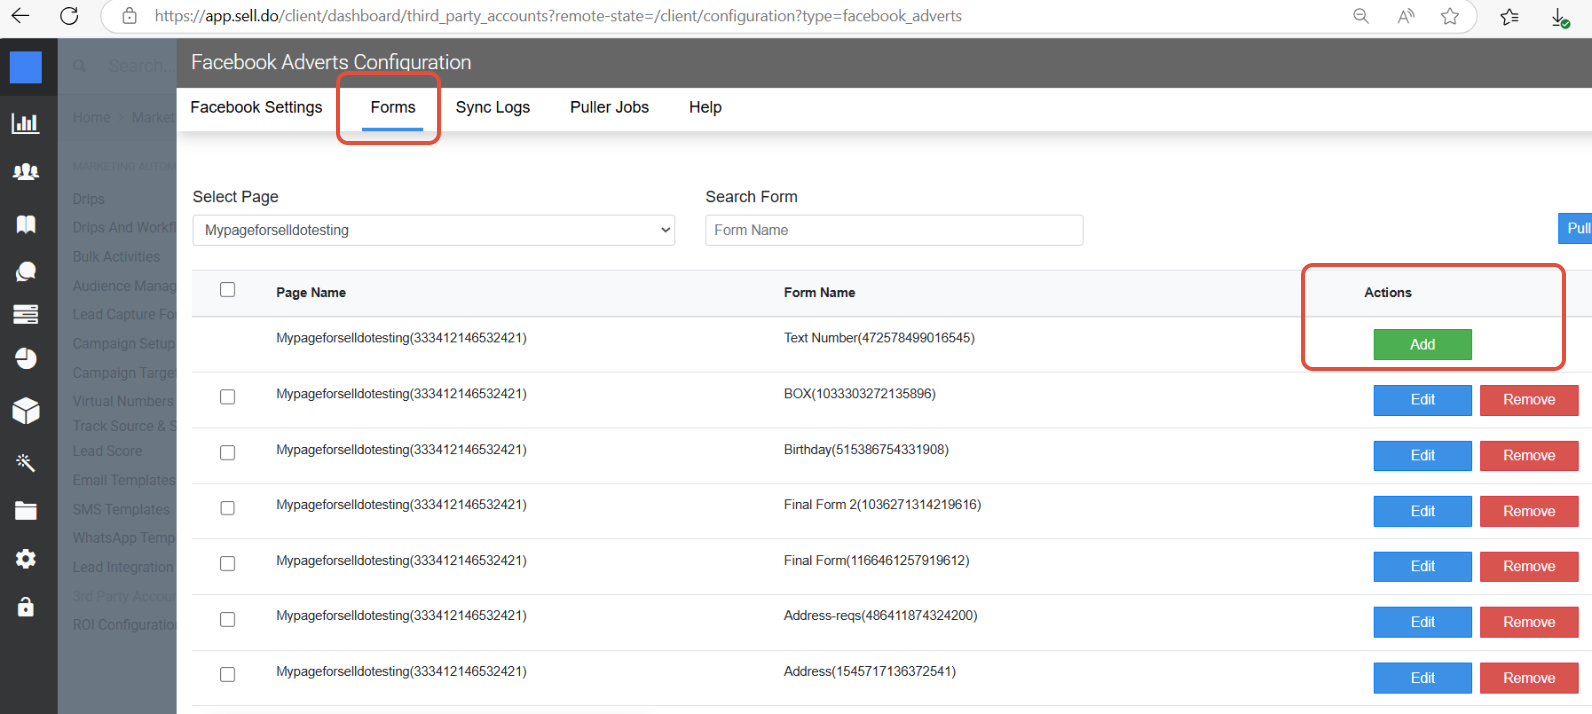Viewport: 1592px width, 714px height.
Task: Remove the Final Form 2 entry
Action: point(1528,511)
